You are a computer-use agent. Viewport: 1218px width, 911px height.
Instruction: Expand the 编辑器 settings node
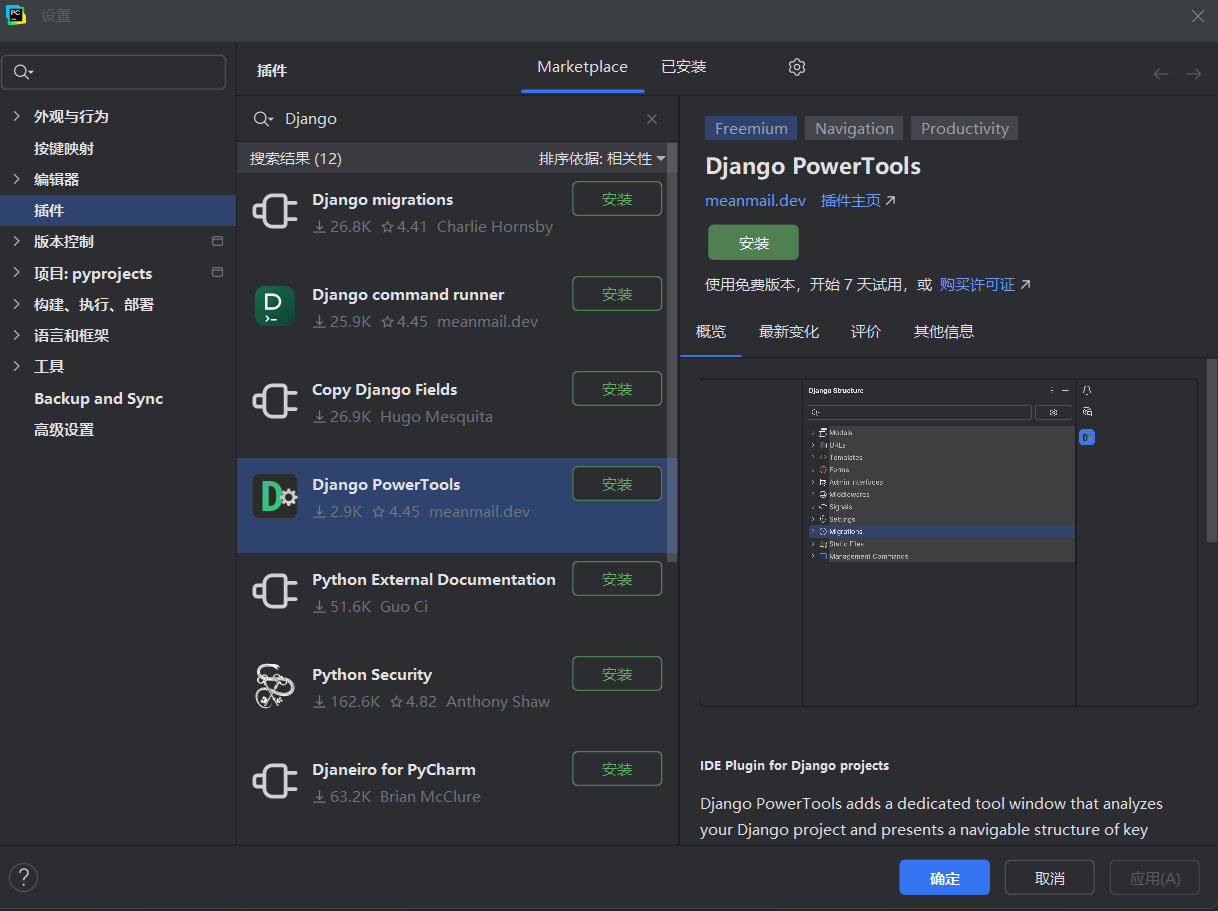(16, 179)
